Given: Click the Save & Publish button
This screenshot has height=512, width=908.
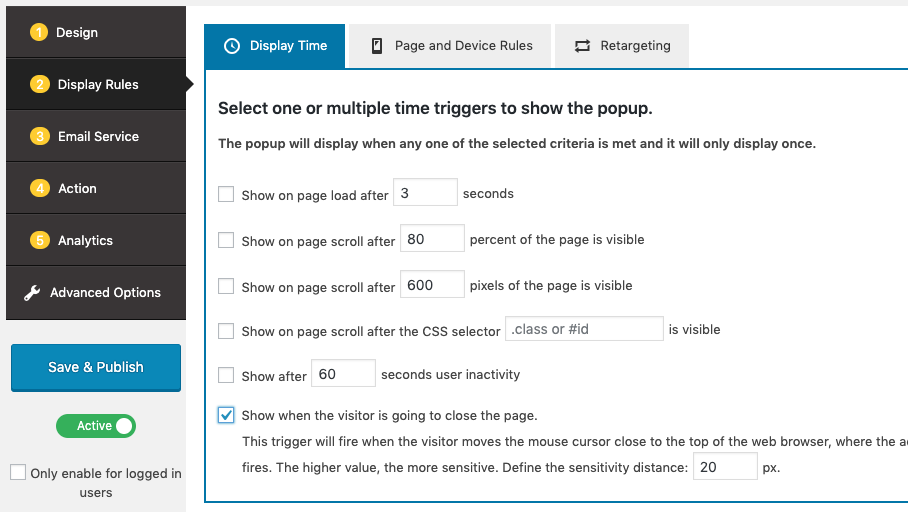Looking at the screenshot, I should 96,367.
